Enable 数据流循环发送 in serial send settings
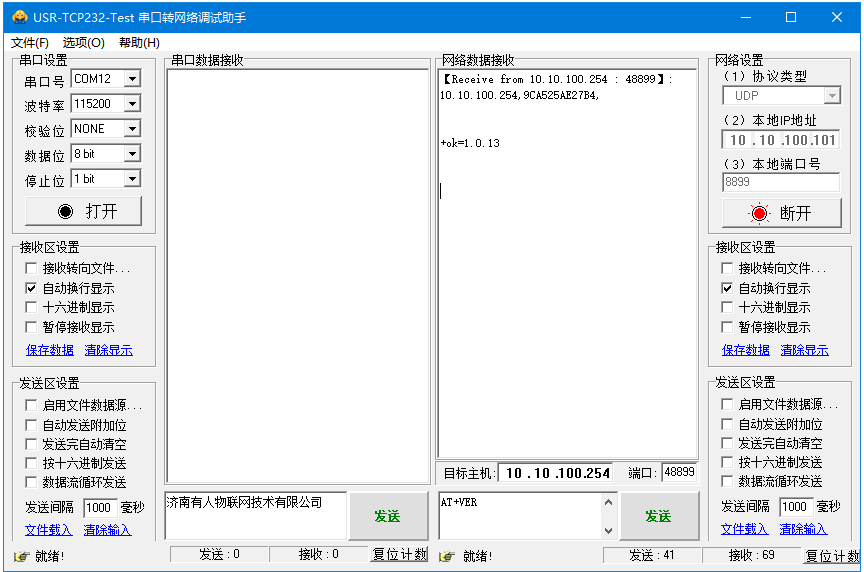Image resolution: width=864 pixels, height=572 pixels. [31, 482]
